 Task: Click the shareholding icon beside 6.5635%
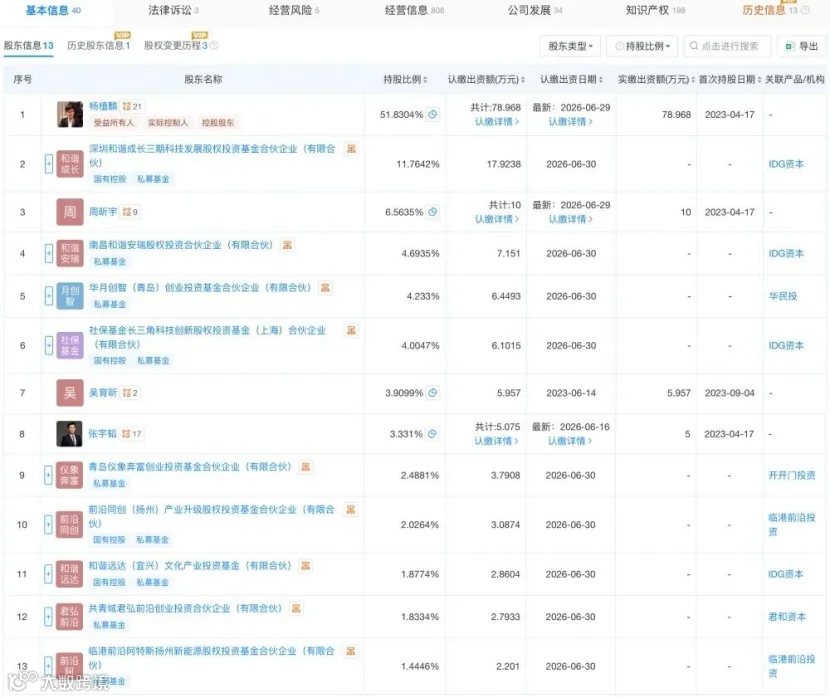(x=433, y=212)
